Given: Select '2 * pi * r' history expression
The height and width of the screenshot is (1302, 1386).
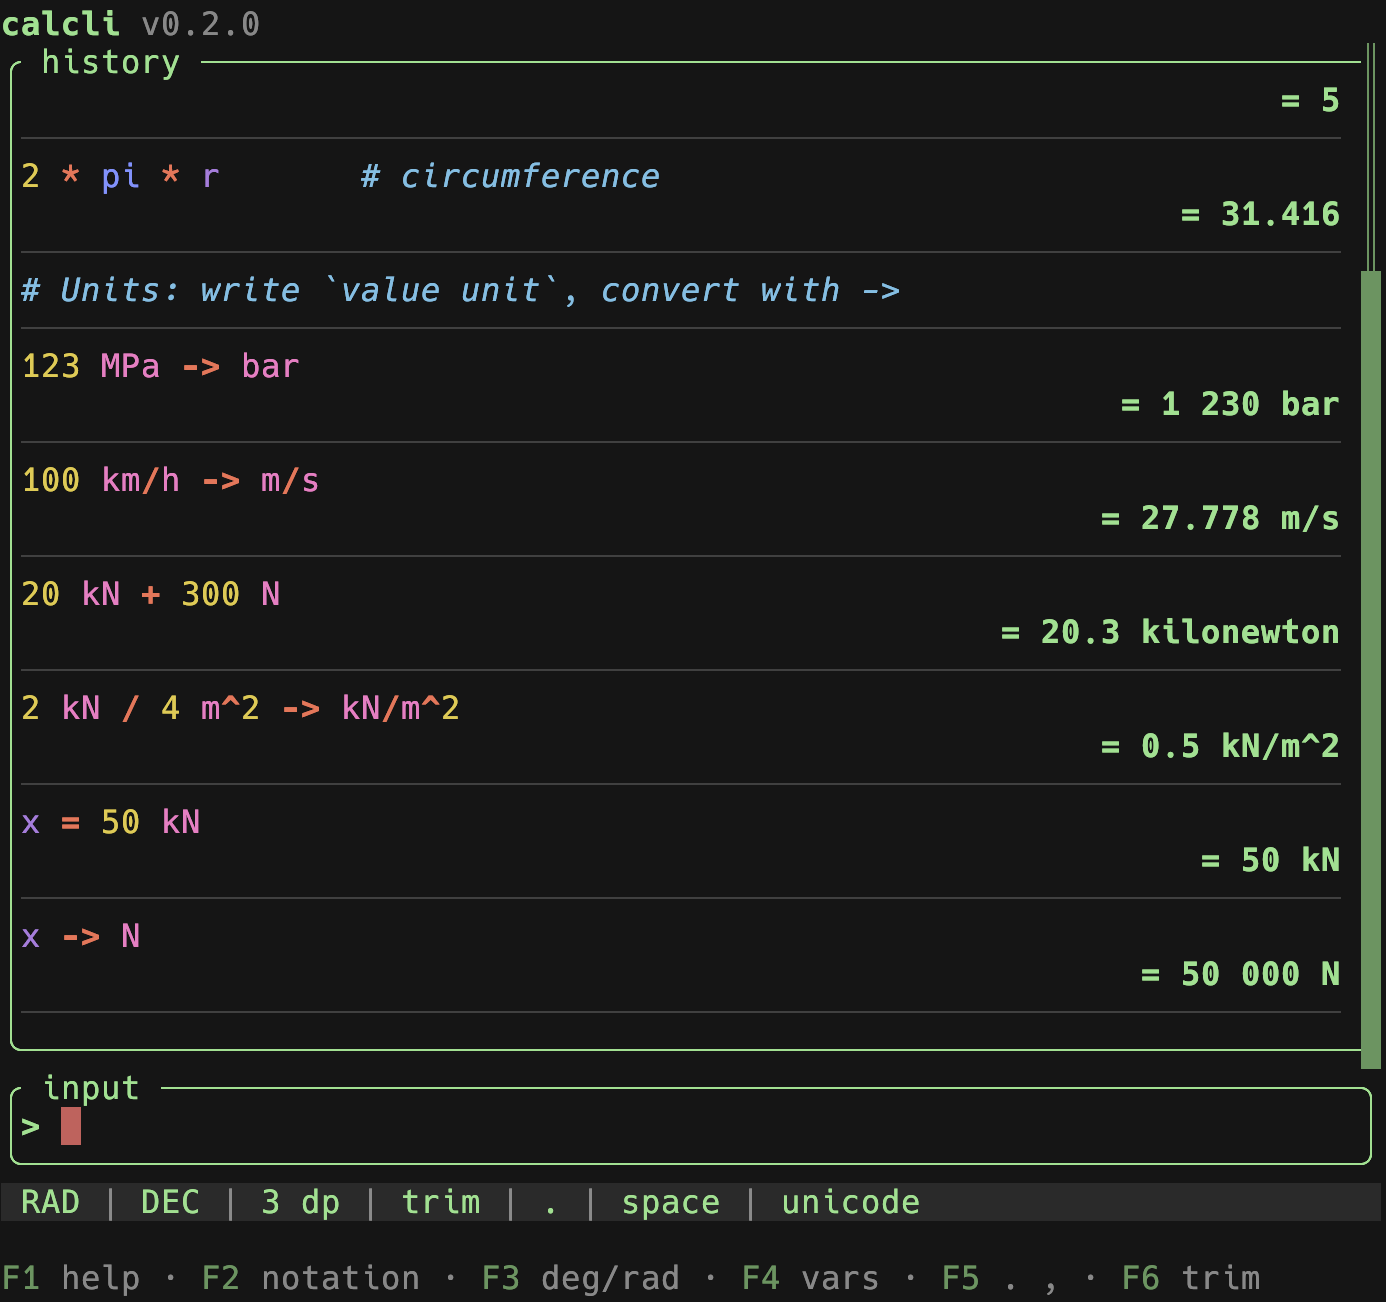Looking at the screenshot, I should (x=121, y=176).
